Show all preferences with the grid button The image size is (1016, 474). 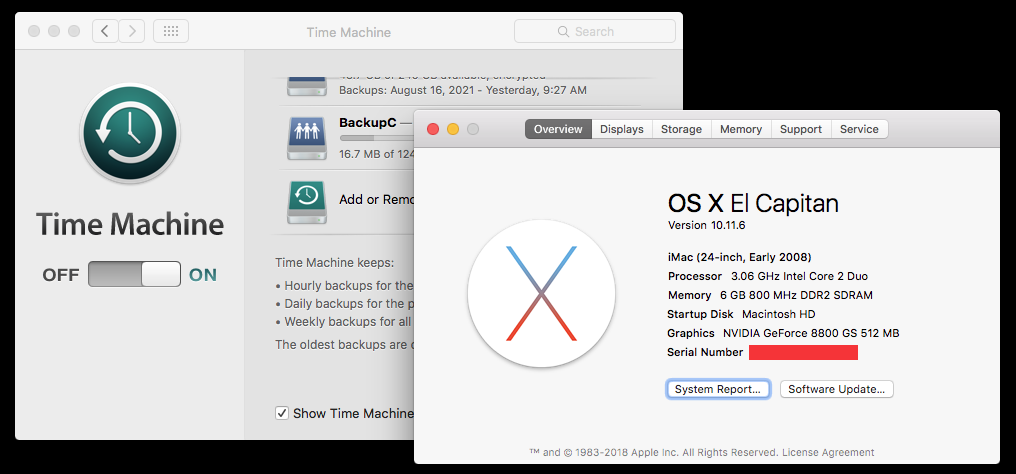(171, 31)
